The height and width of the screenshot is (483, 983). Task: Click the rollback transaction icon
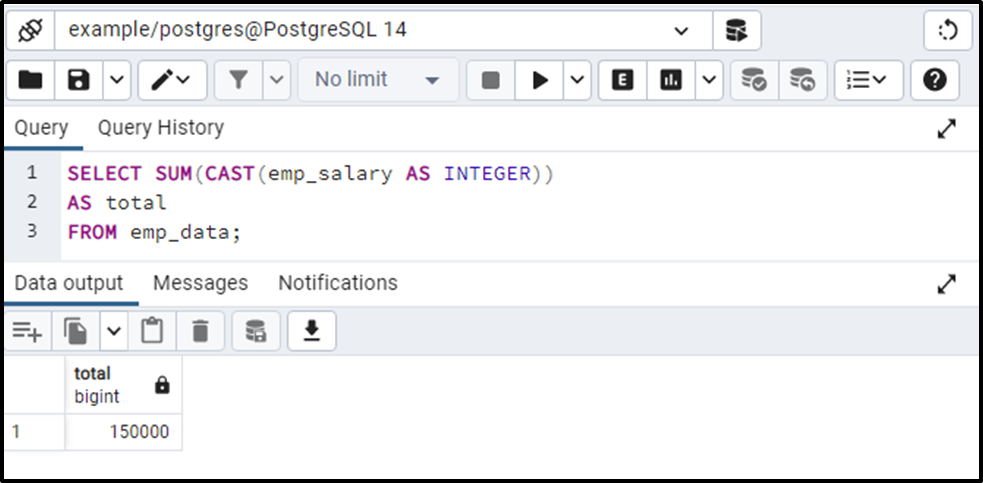coord(802,80)
